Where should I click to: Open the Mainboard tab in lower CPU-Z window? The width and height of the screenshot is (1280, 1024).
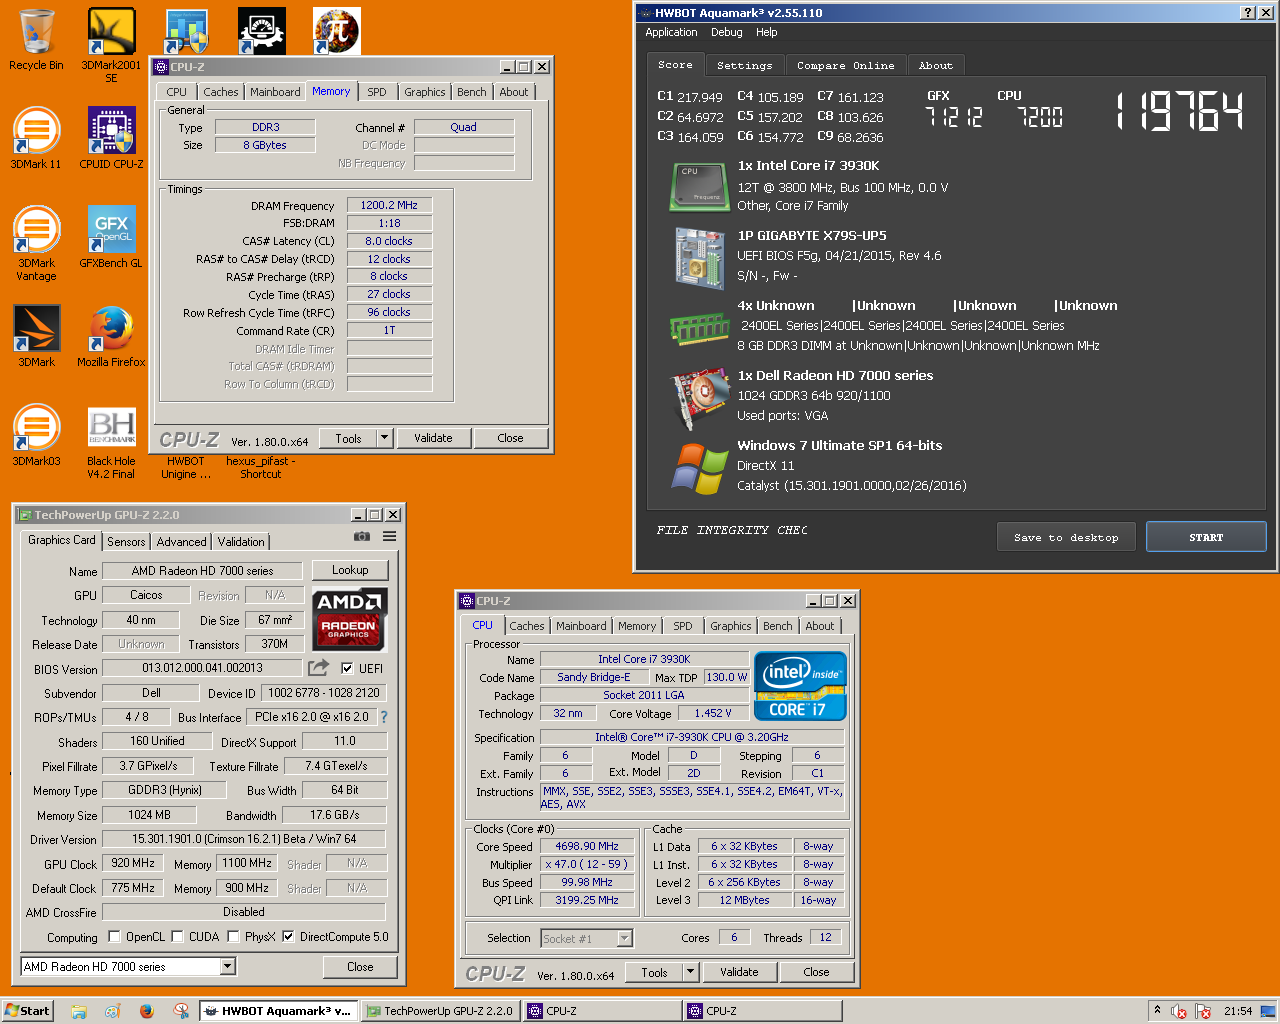pyautogui.click(x=581, y=626)
